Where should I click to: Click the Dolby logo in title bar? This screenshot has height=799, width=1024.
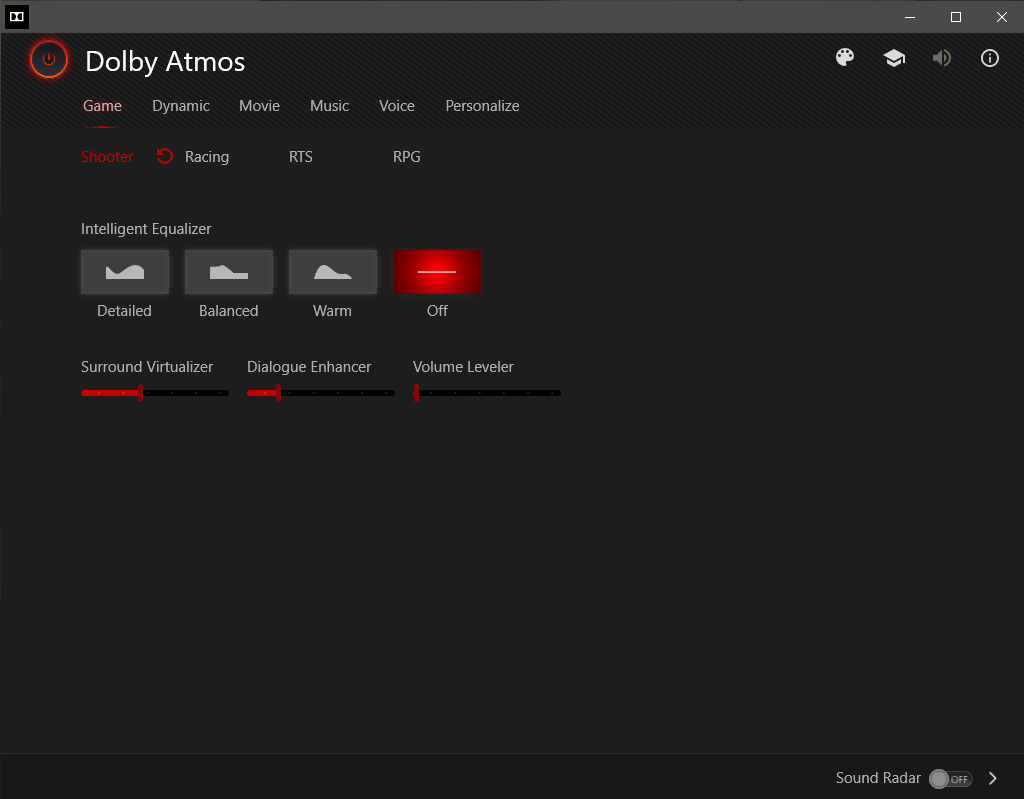pos(17,16)
